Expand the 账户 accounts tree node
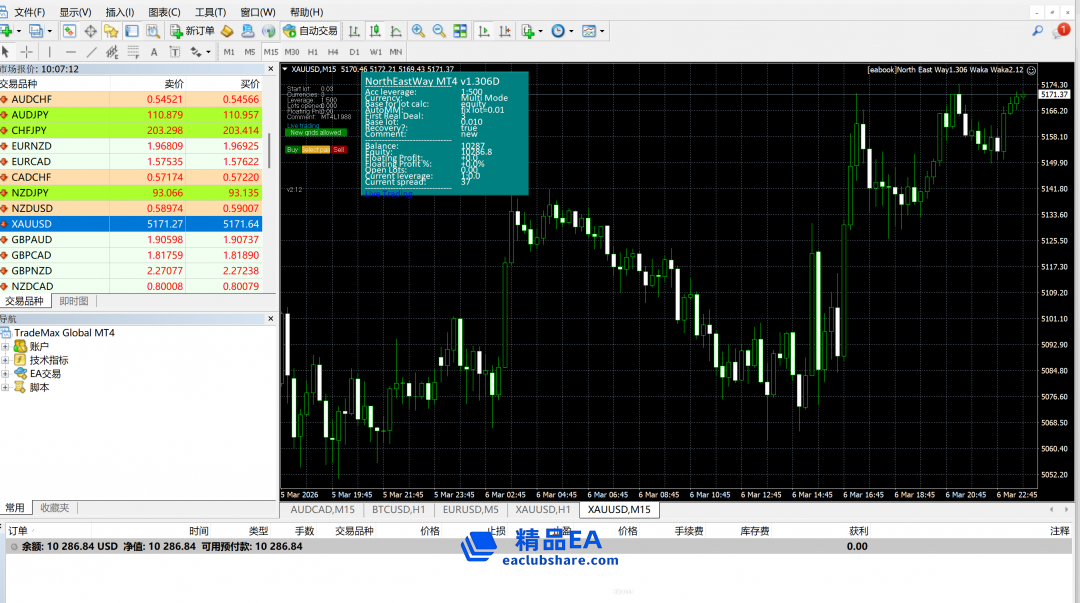The width and height of the screenshot is (1080, 603). click(6, 346)
